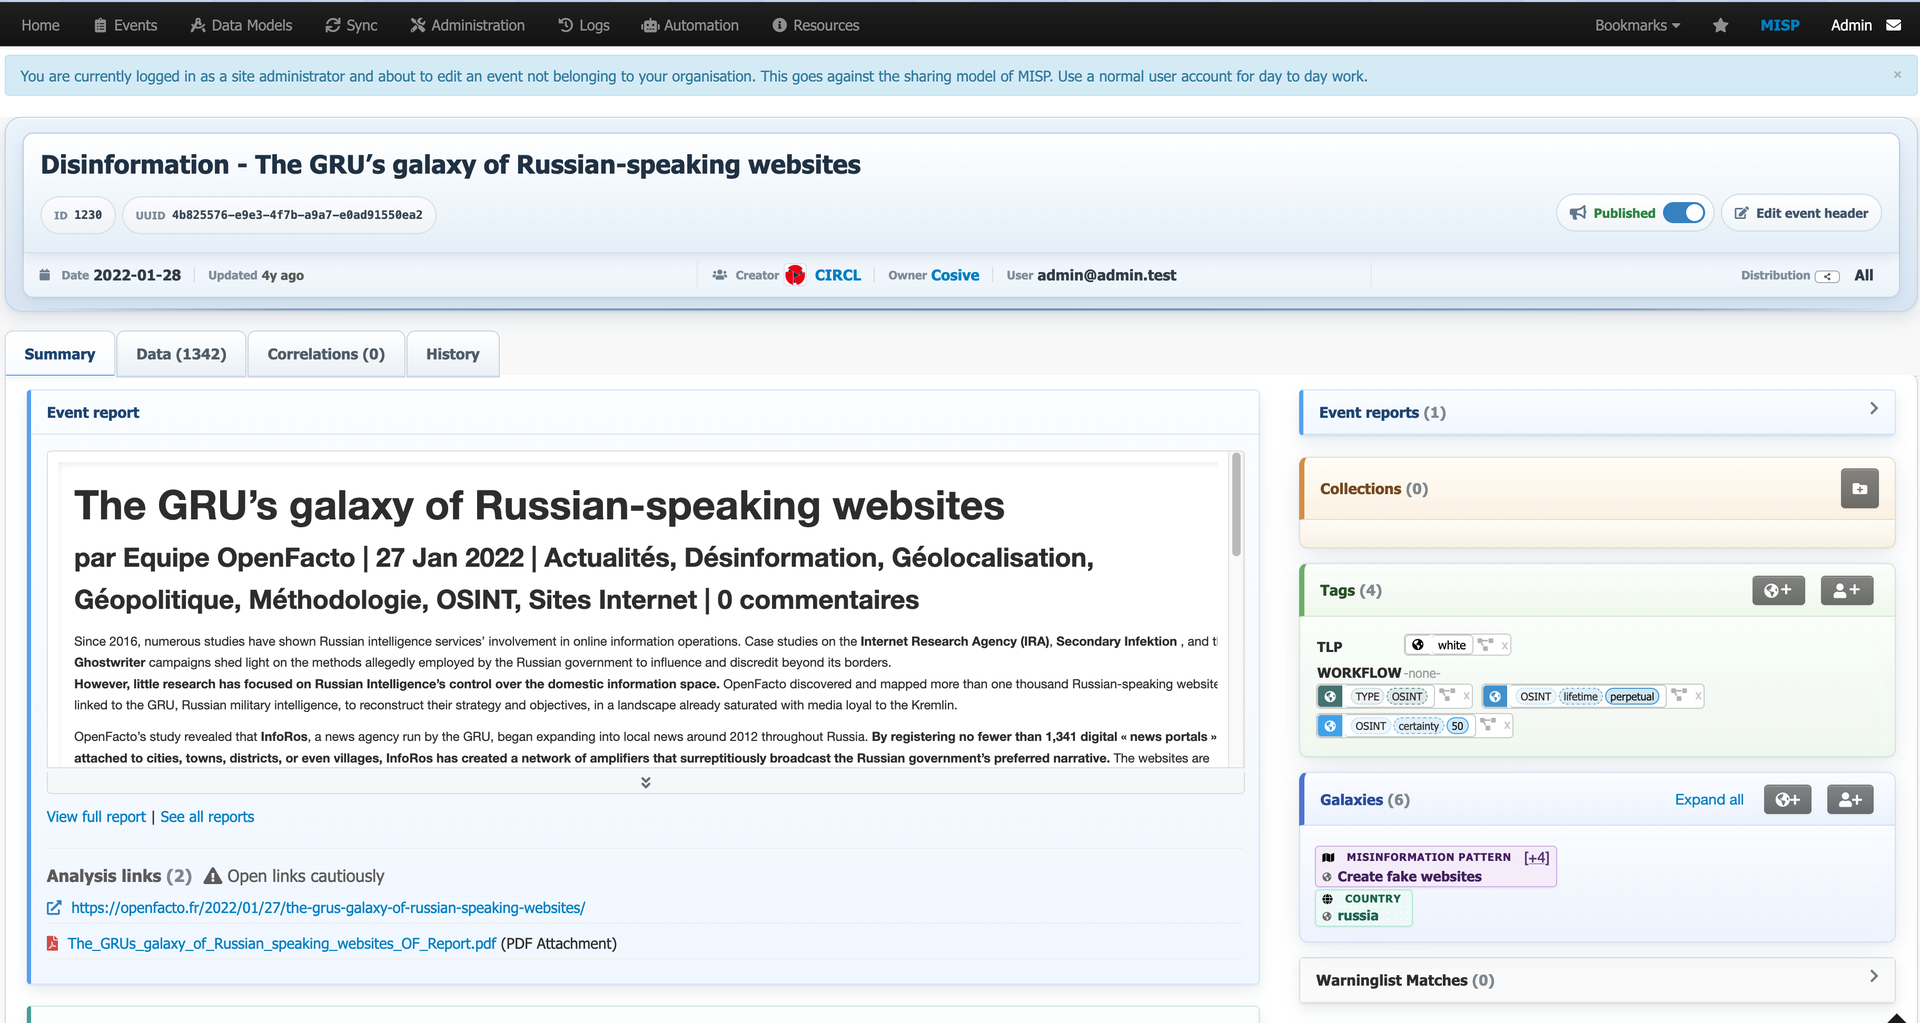Open the Bookmarks dropdown

coord(1637,25)
